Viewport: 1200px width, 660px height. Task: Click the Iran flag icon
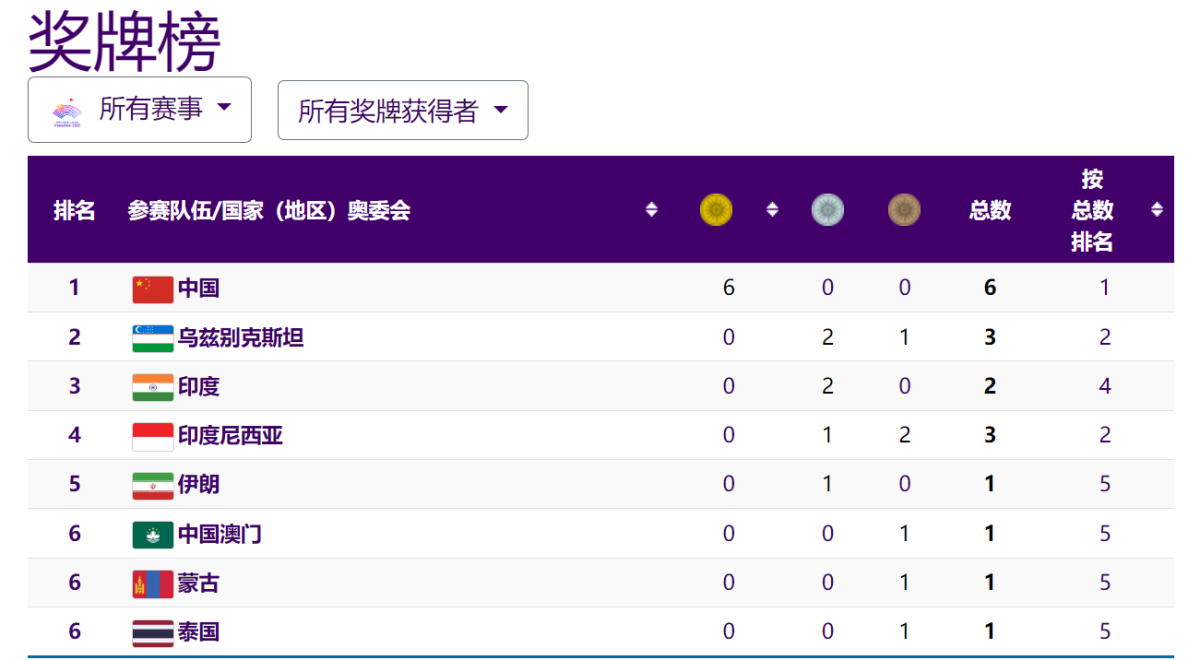[x=152, y=485]
